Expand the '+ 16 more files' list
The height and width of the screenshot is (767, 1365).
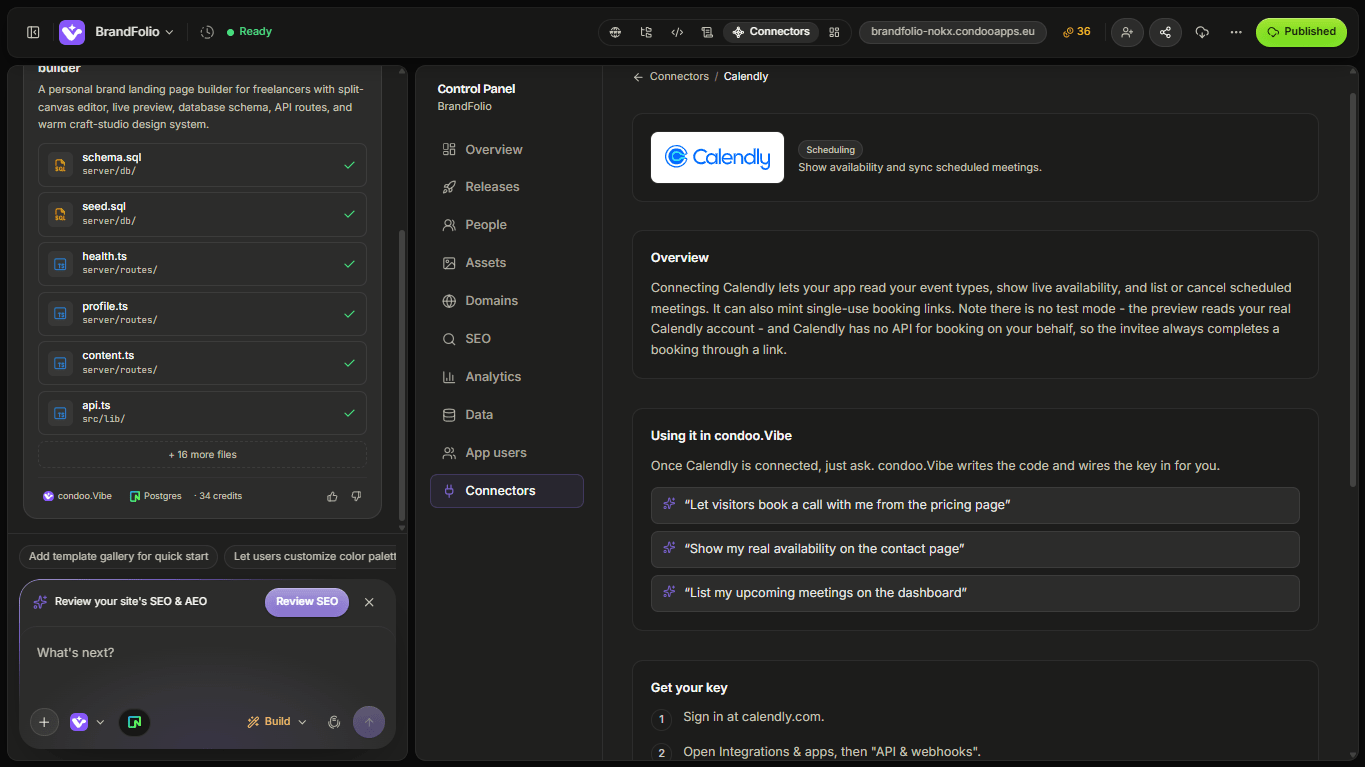tap(202, 455)
